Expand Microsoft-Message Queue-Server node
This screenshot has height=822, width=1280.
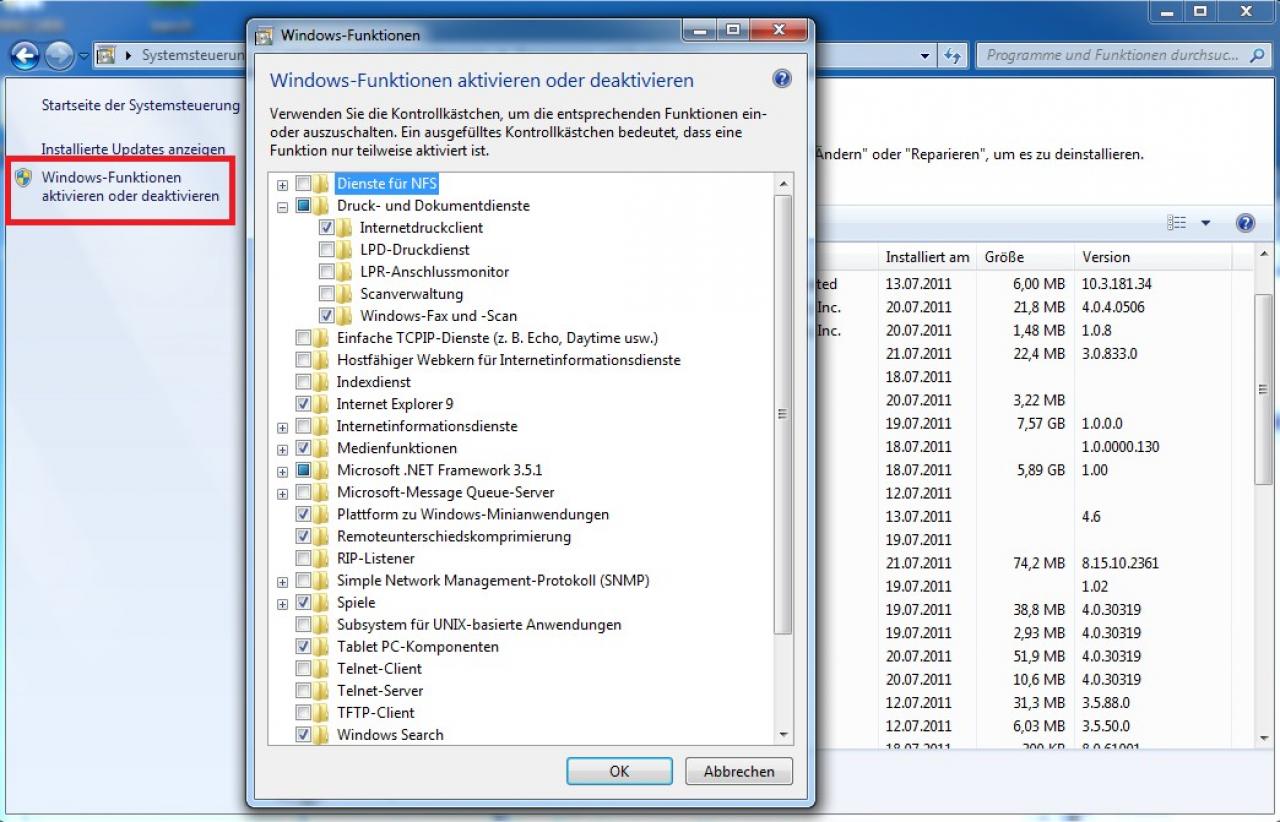(x=283, y=493)
